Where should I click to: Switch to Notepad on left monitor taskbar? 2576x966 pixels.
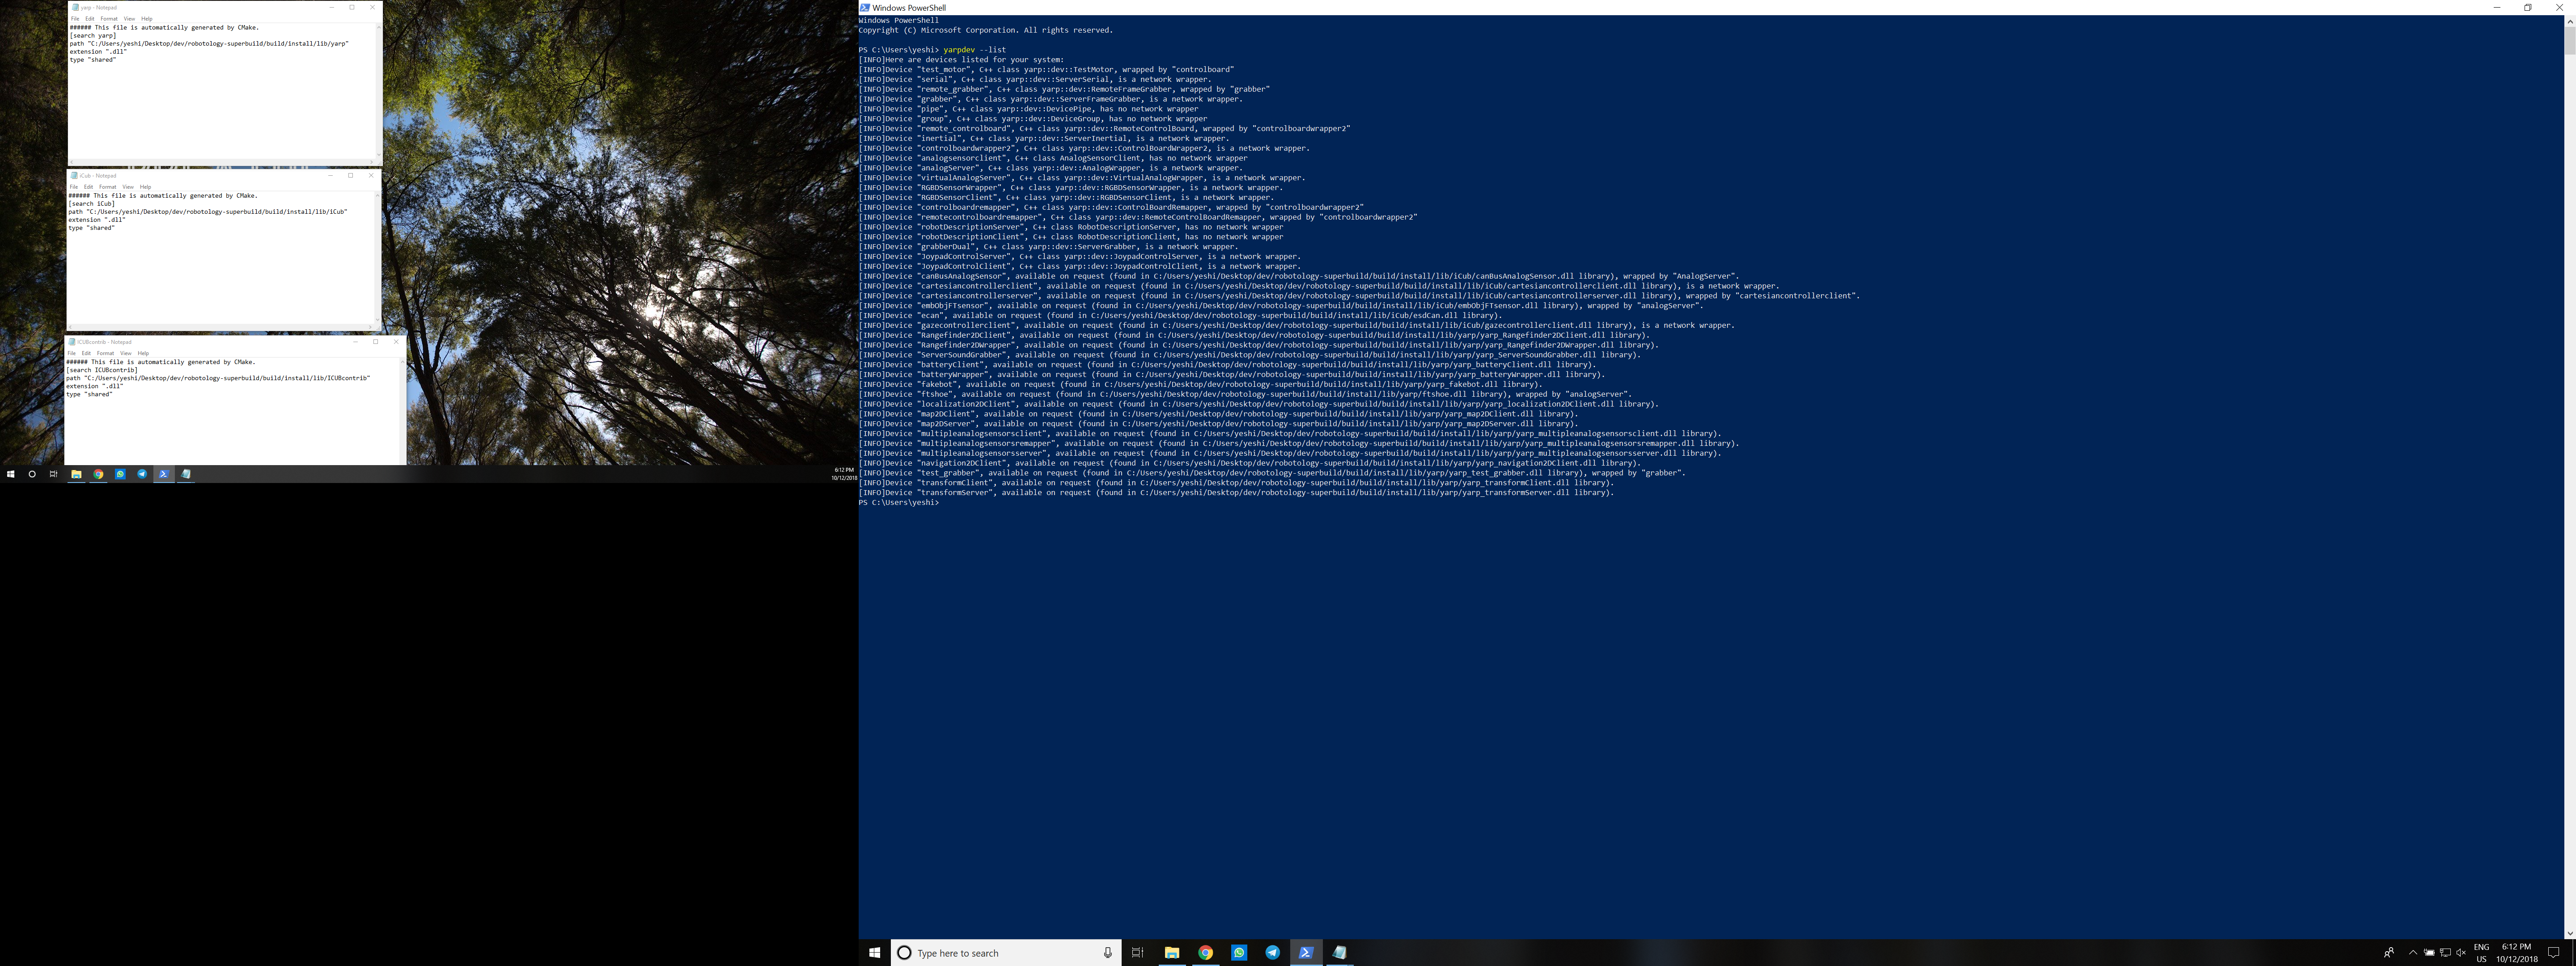[x=185, y=474]
